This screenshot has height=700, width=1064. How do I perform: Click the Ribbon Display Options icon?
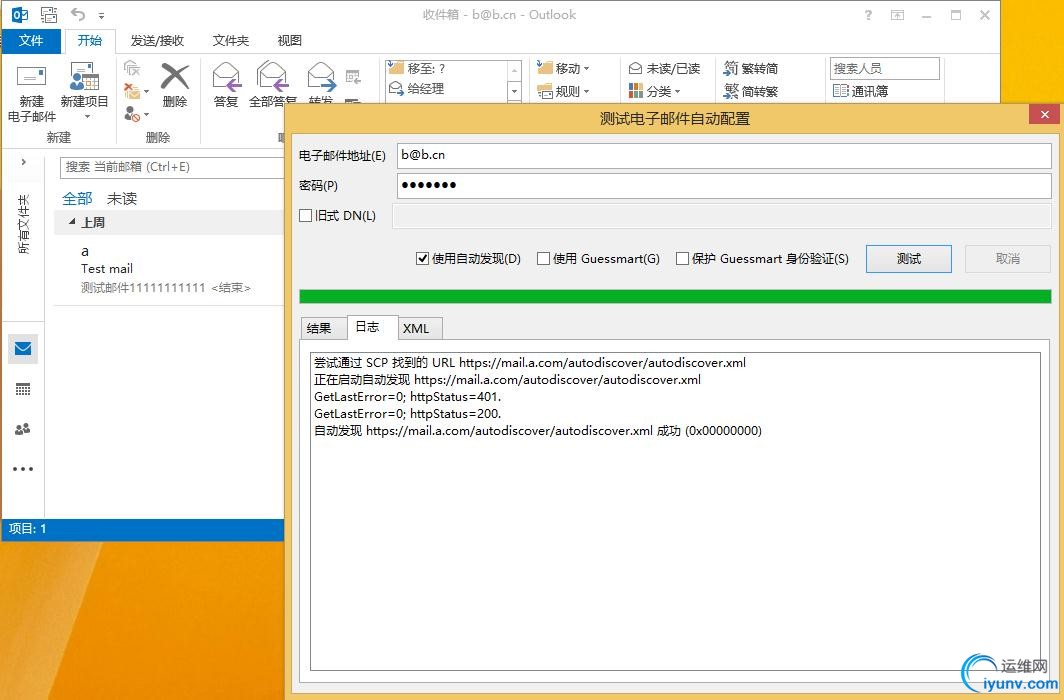(897, 15)
